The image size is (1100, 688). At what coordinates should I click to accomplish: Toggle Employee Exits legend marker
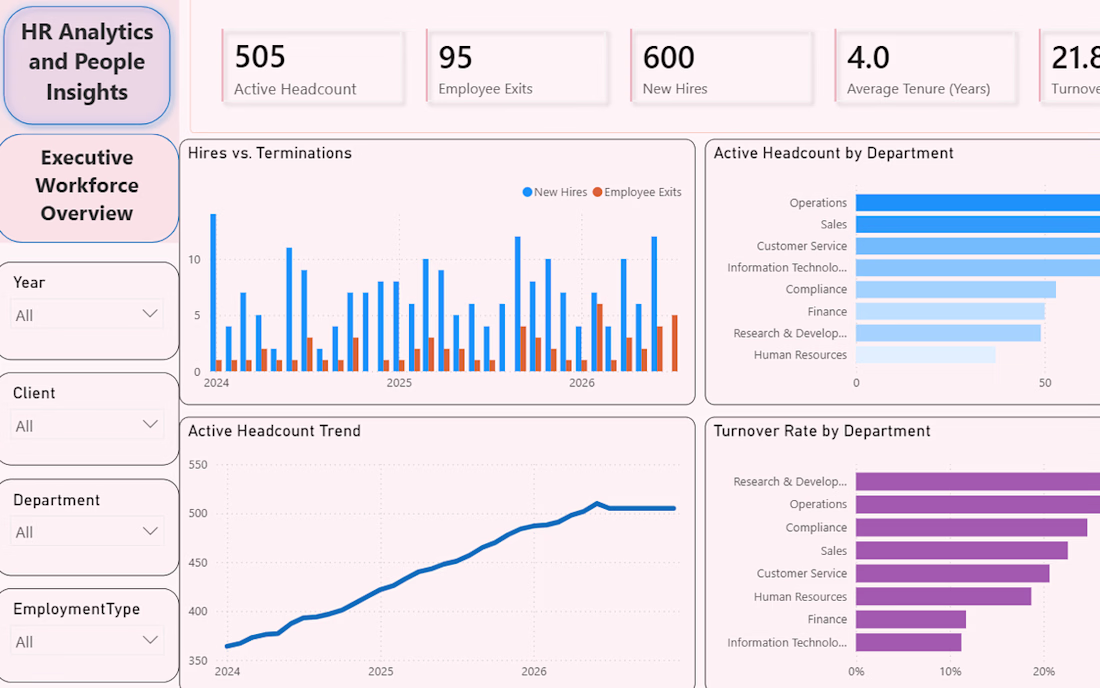597,192
